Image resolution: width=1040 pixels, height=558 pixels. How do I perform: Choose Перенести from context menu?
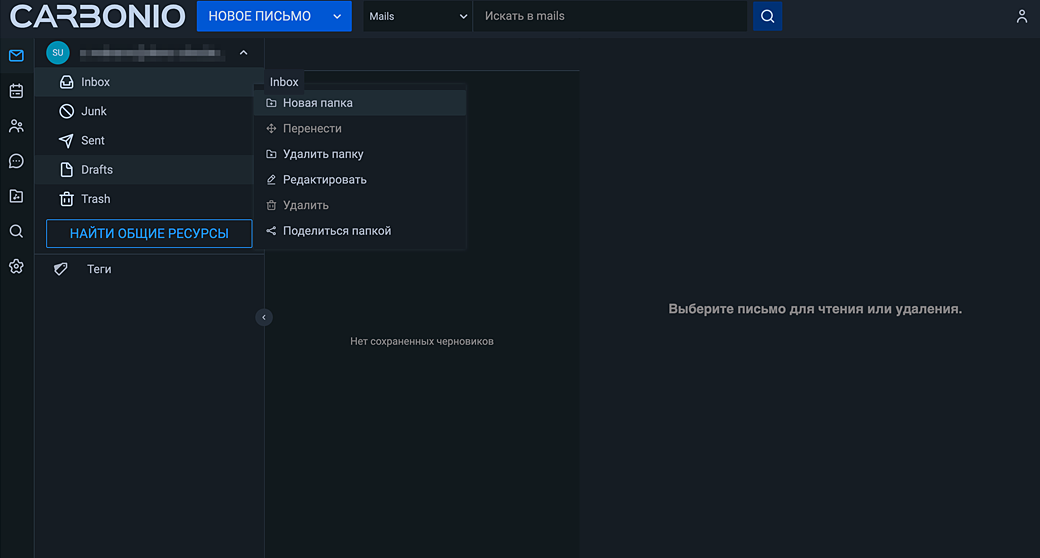click(359, 128)
